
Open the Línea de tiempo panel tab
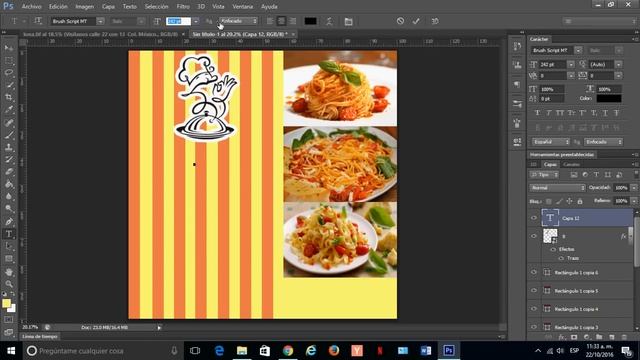tap(40, 336)
